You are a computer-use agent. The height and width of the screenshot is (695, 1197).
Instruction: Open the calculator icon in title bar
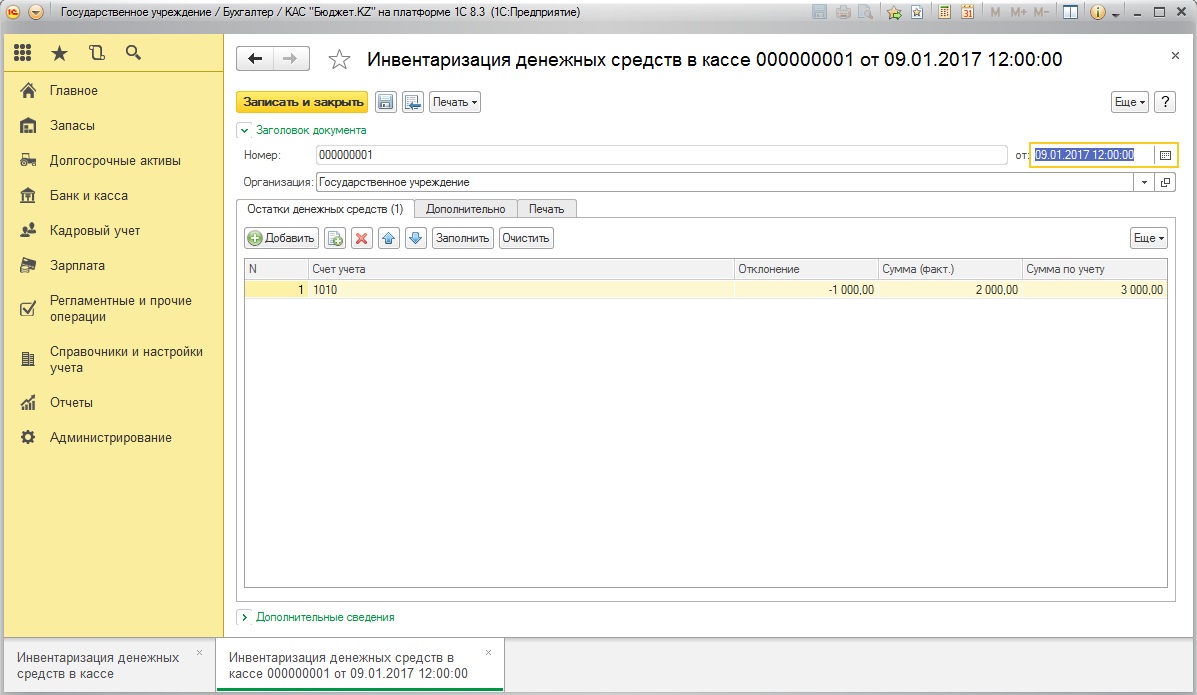point(944,12)
